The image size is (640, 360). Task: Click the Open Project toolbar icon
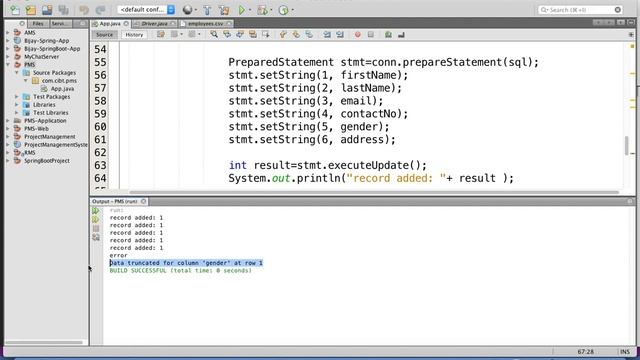tap(47, 10)
